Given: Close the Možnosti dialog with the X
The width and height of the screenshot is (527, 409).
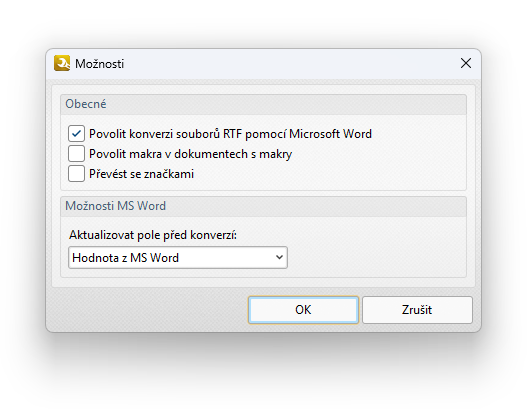Looking at the screenshot, I should [x=466, y=63].
